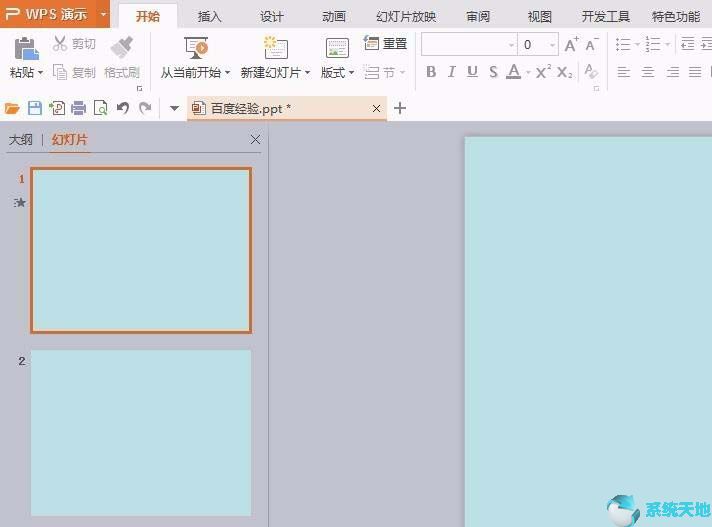Click the clear formatting eraser icon

(x=591, y=71)
